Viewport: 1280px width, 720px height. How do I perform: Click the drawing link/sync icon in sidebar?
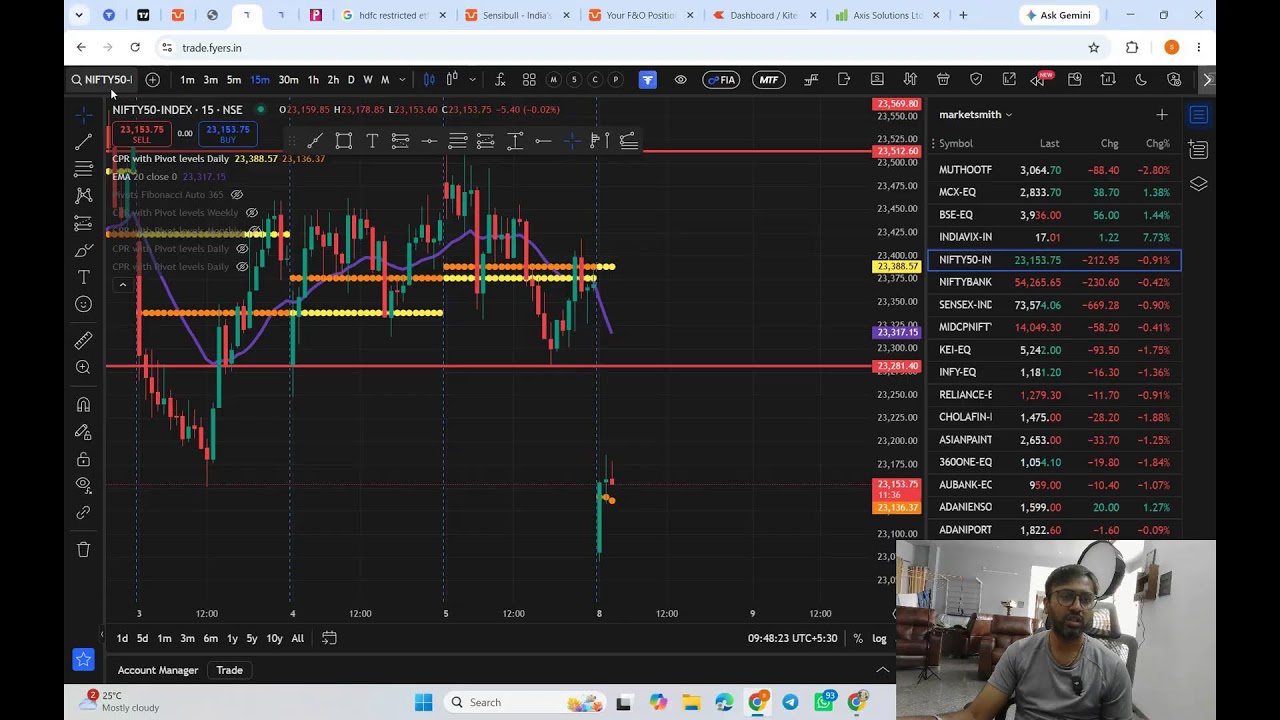pos(84,513)
